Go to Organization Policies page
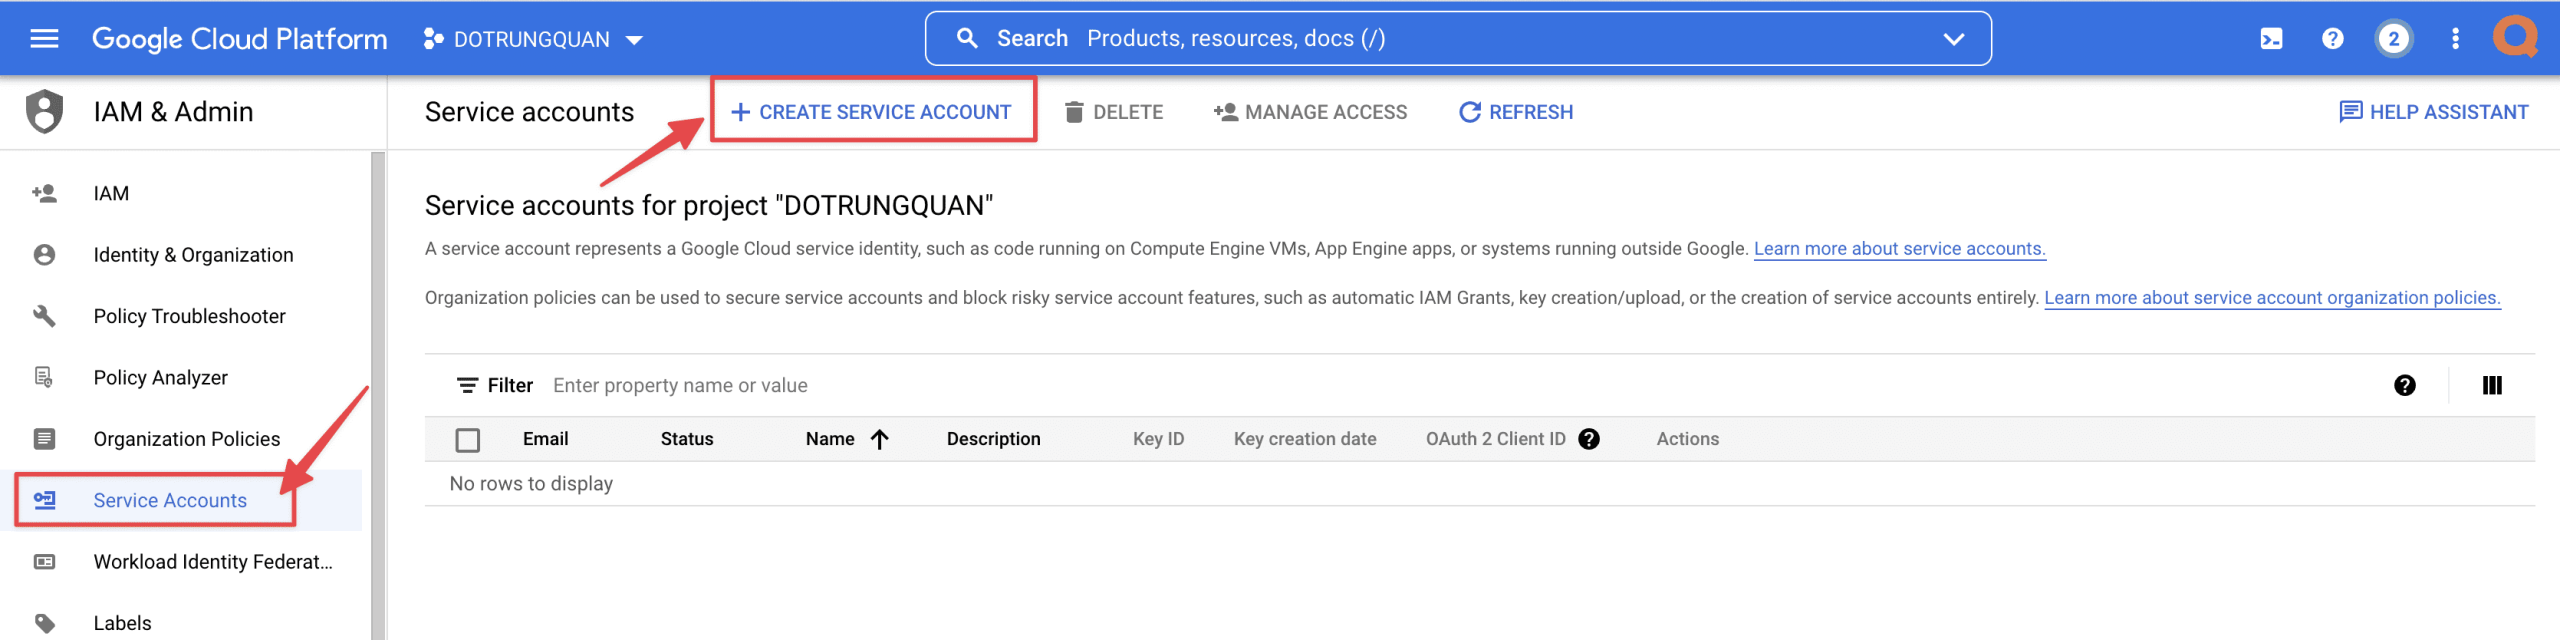Image resolution: width=2560 pixels, height=640 pixels. (186, 439)
